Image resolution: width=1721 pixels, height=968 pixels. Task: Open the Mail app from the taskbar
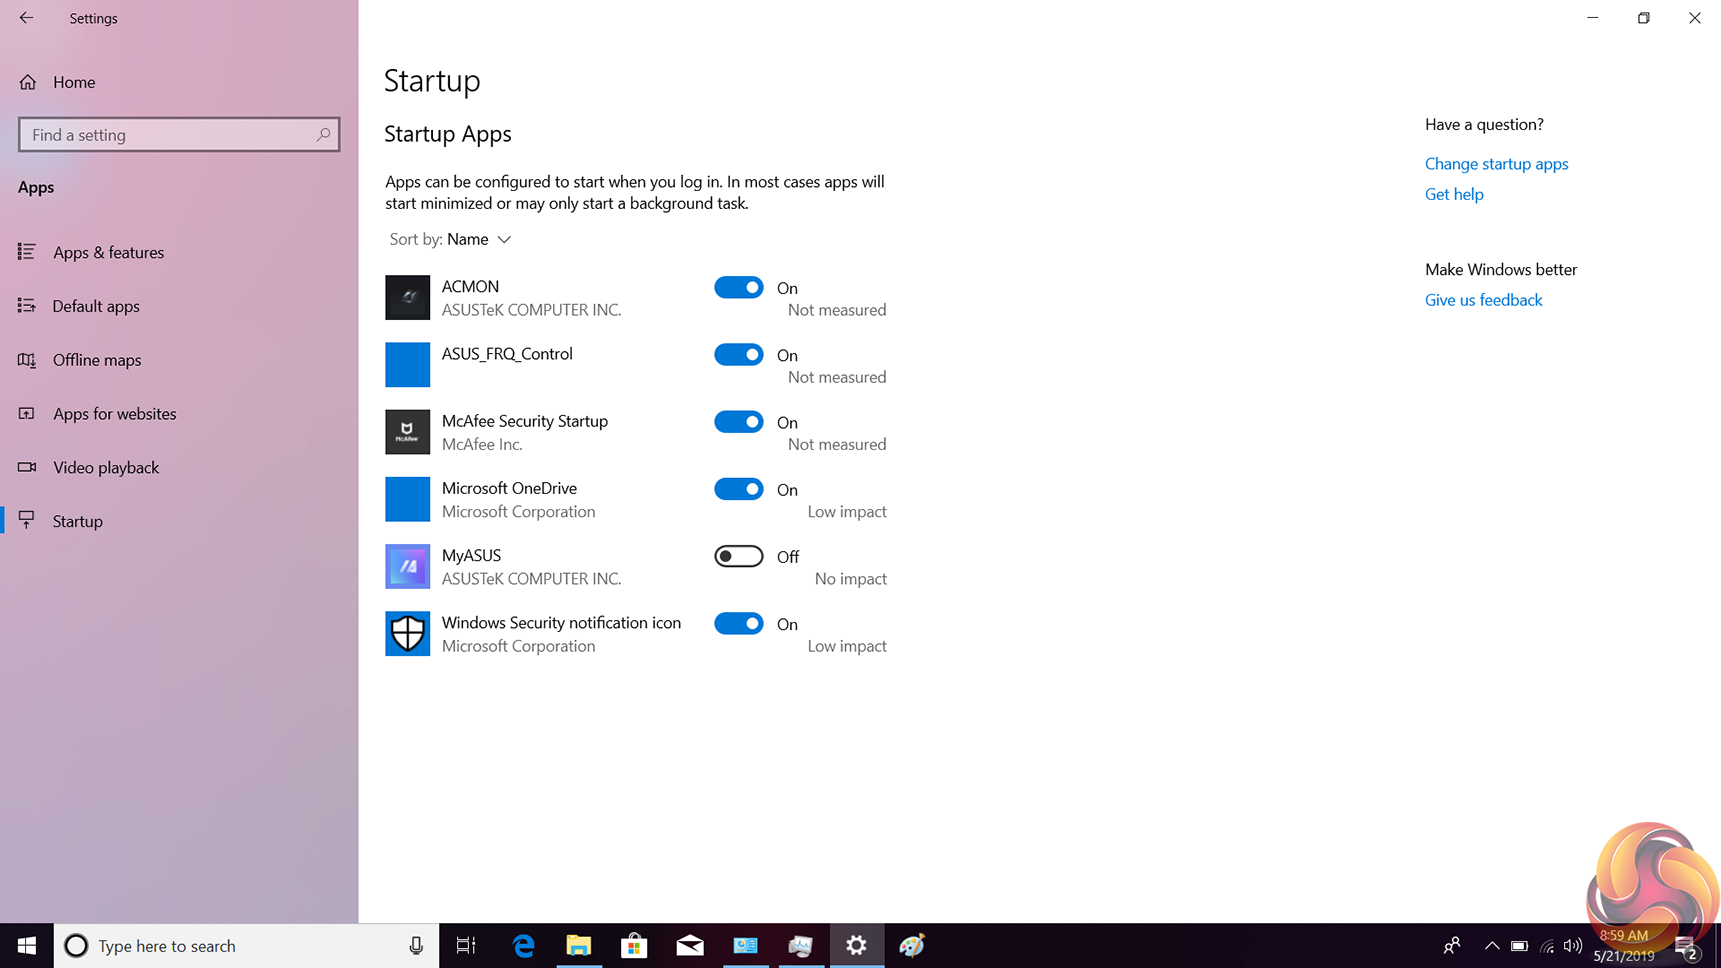[690, 946]
